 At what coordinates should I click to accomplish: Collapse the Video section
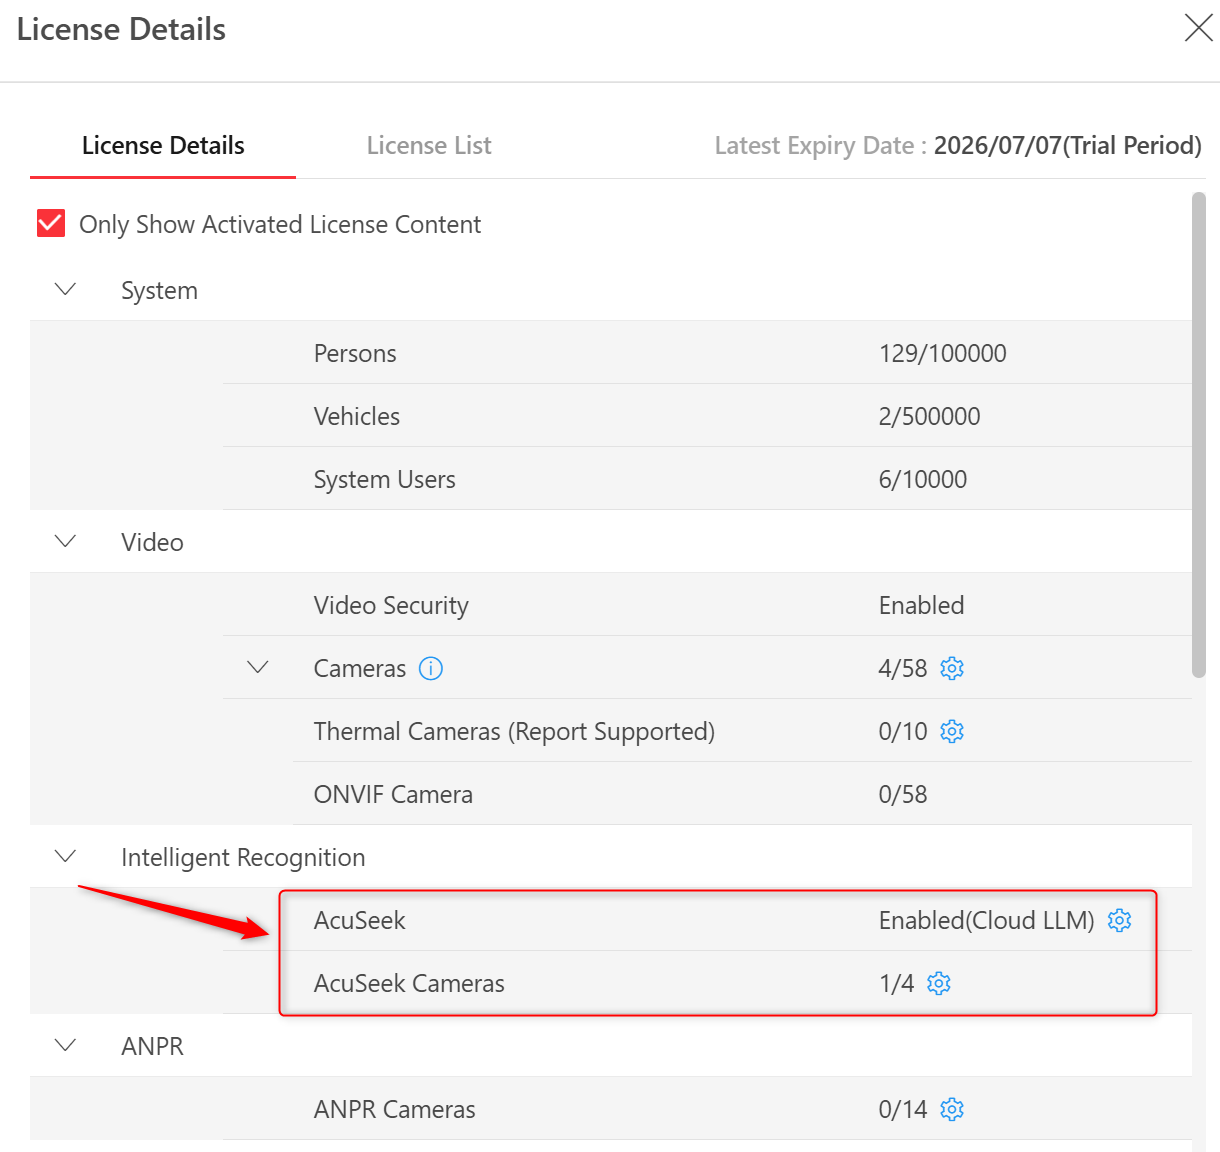coord(66,542)
